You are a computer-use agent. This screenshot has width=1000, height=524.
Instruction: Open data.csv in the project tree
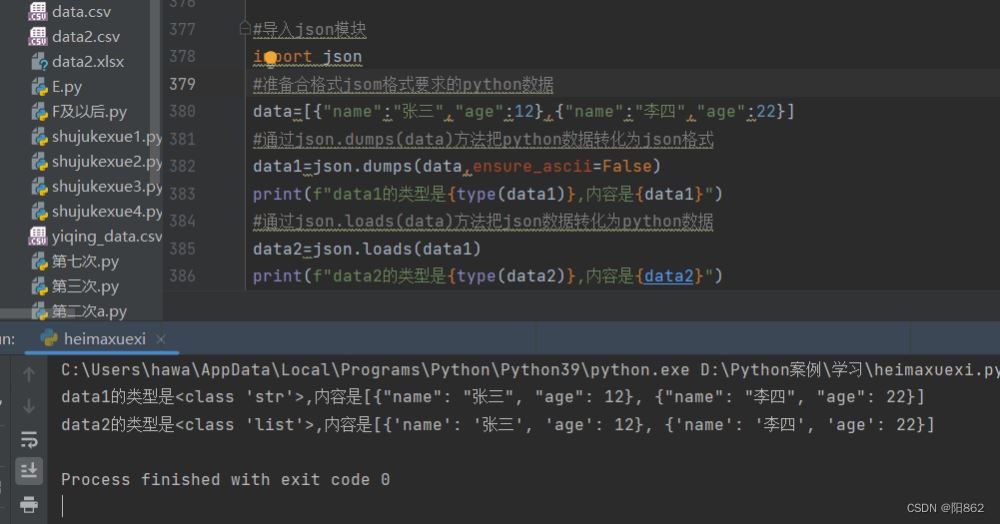coord(82,11)
